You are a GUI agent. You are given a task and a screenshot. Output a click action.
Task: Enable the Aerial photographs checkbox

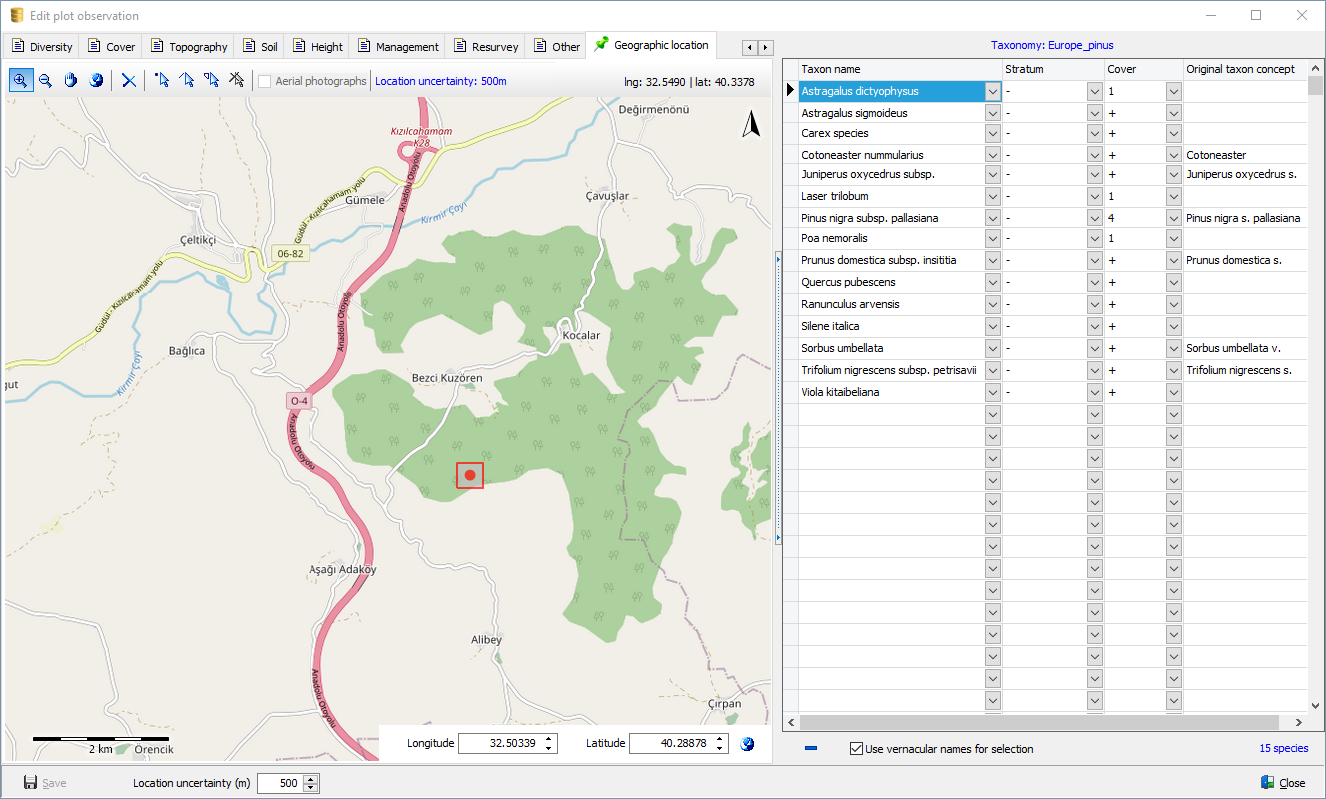(265, 81)
